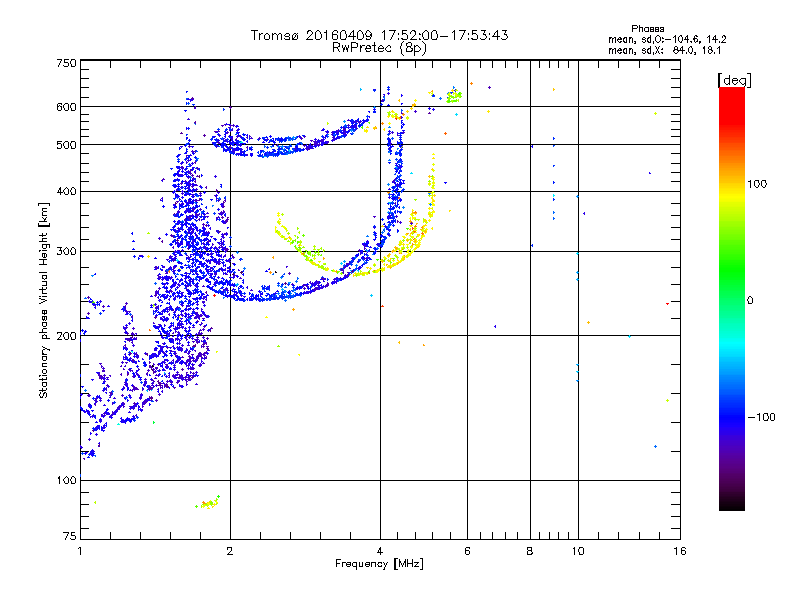
Task: Click the x-axis label '1'
Action: (x=80, y=551)
